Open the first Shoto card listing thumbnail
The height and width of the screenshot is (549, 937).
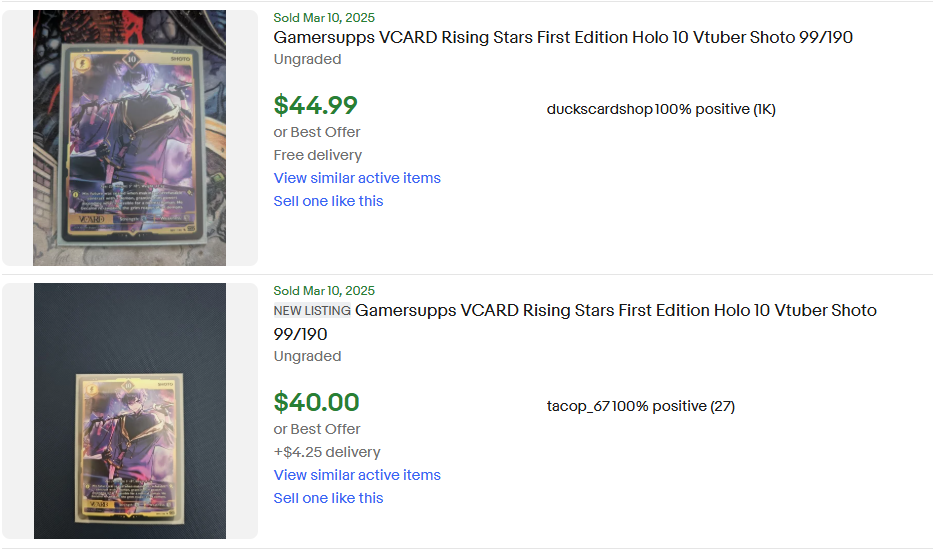pyautogui.click(x=130, y=138)
